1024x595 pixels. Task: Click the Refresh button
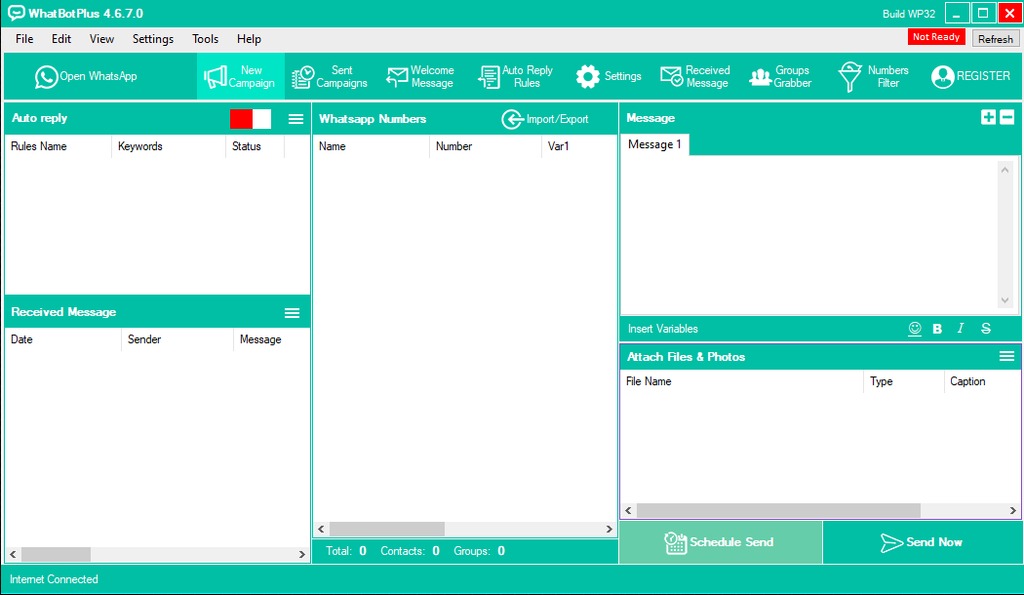coord(995,39)
